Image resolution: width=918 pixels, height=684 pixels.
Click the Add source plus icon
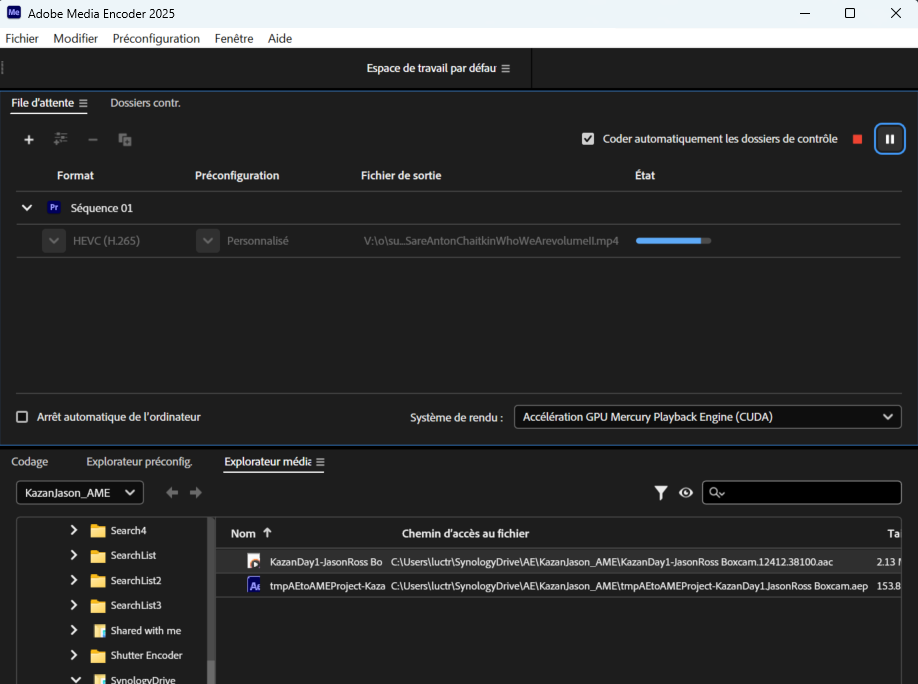(29, 139)
